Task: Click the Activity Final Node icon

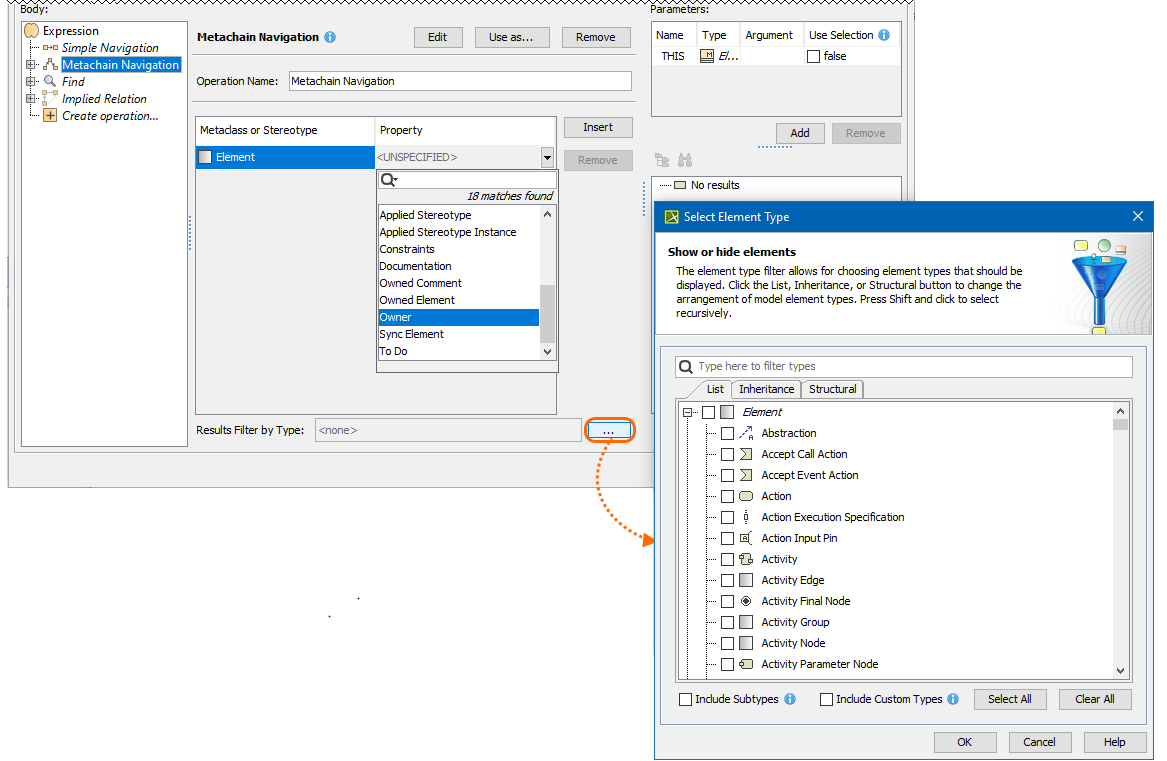Action: 746,601
